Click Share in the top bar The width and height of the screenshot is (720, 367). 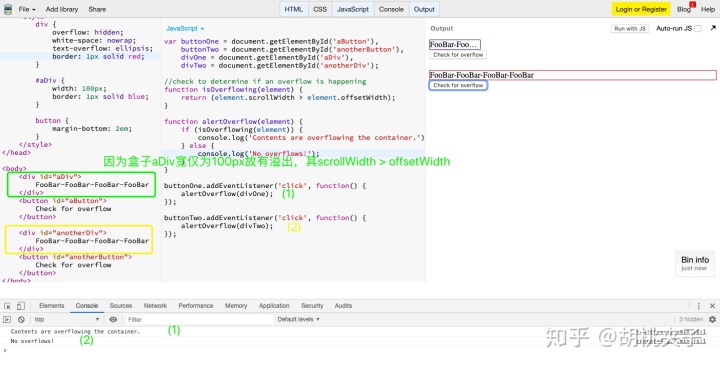[x=97, y=9]
